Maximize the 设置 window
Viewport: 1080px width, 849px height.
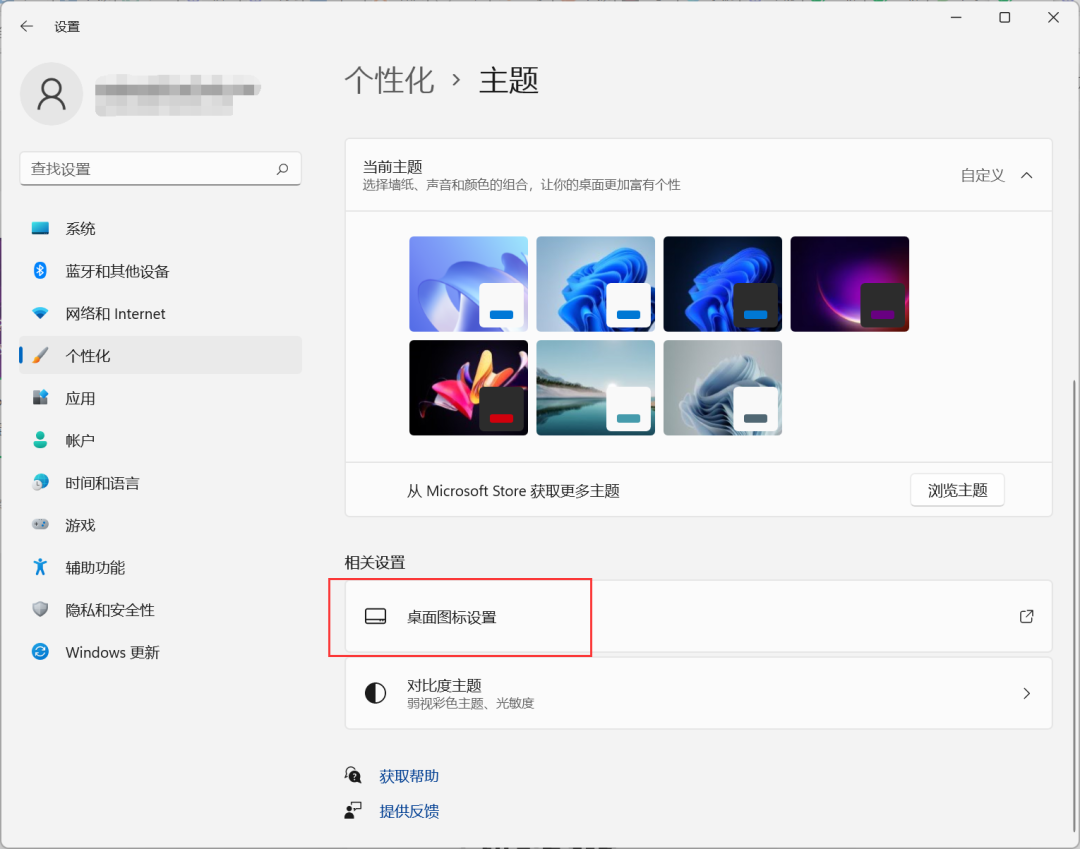point(1005,17)
